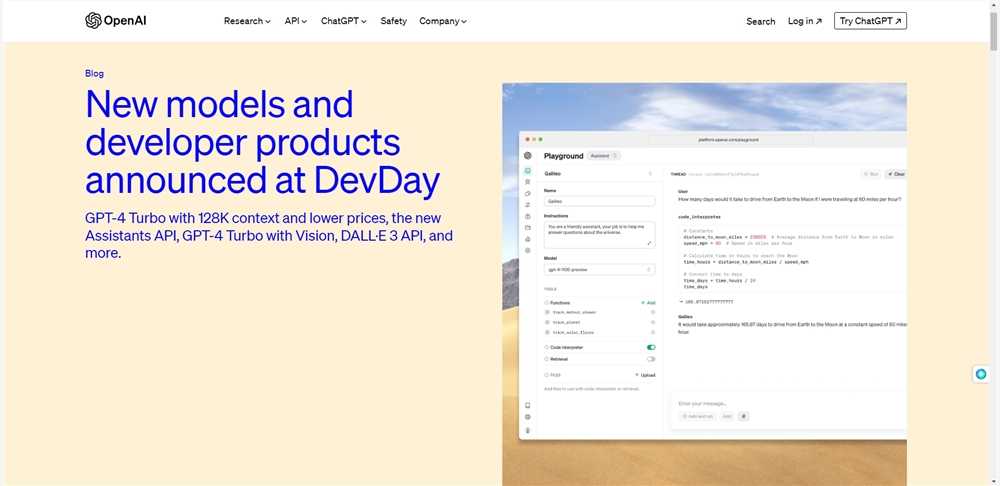The image size is (1000, 486).
Task: Click the Functions info circle icon
Action: [x=547, y=303]
